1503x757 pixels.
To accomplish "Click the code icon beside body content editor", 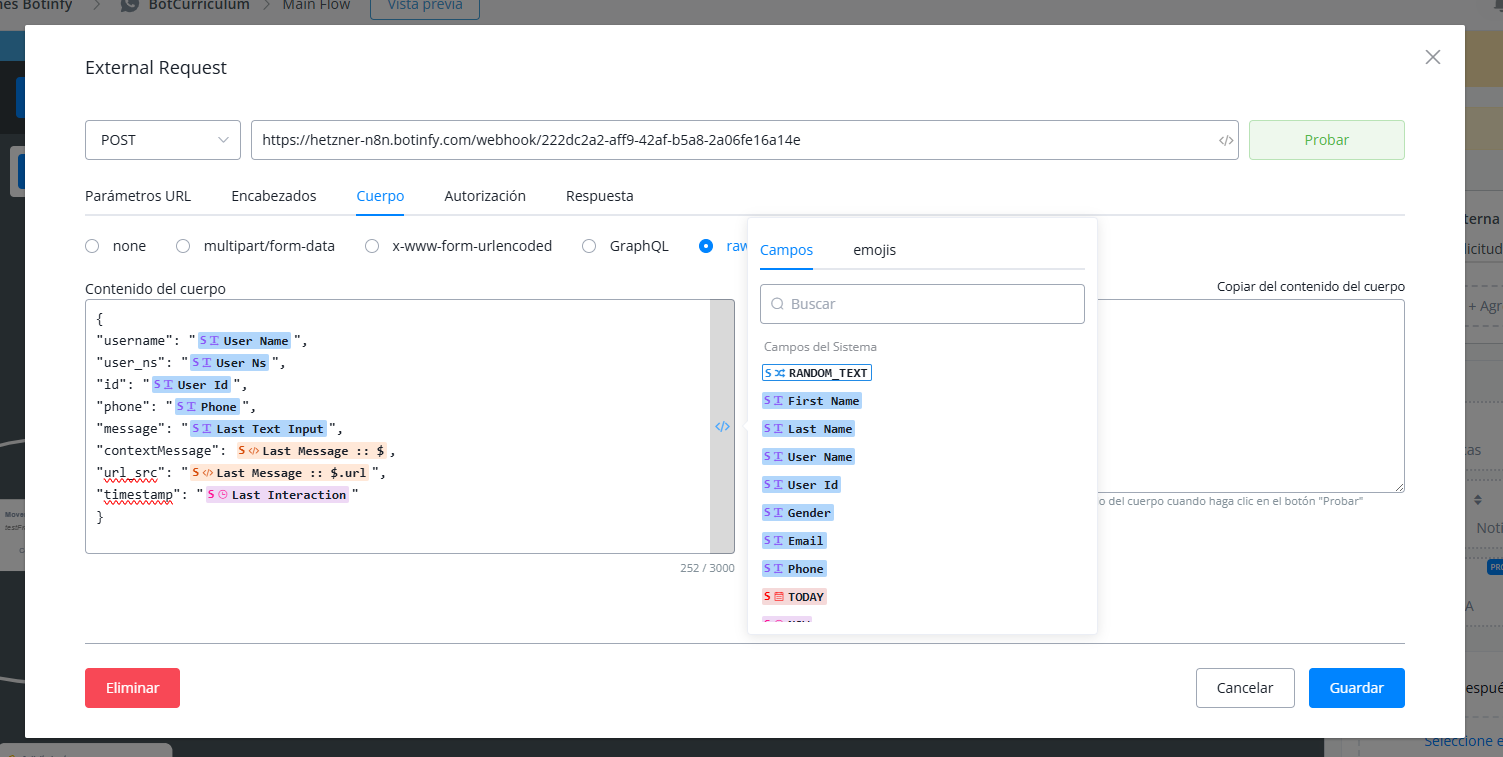I will click(722, 426).
